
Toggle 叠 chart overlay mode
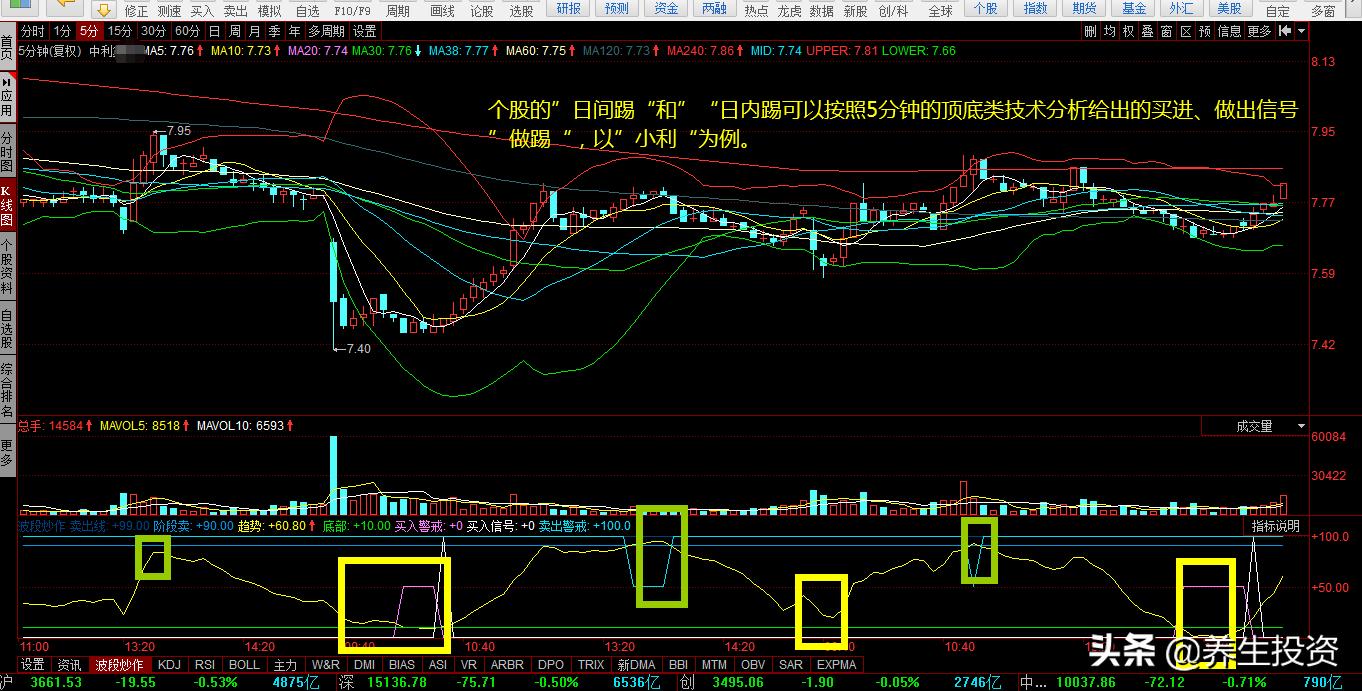tap(1147, 30)
